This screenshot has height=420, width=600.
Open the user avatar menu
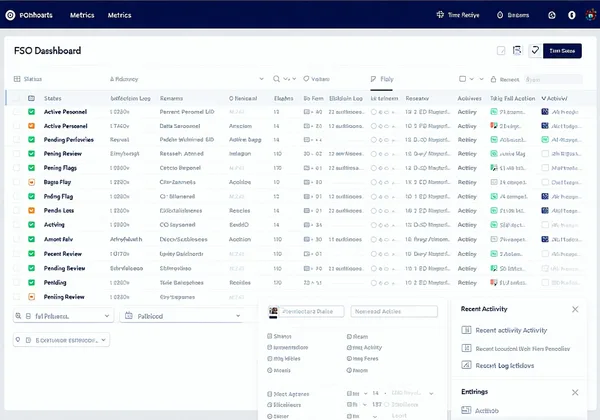591,15
